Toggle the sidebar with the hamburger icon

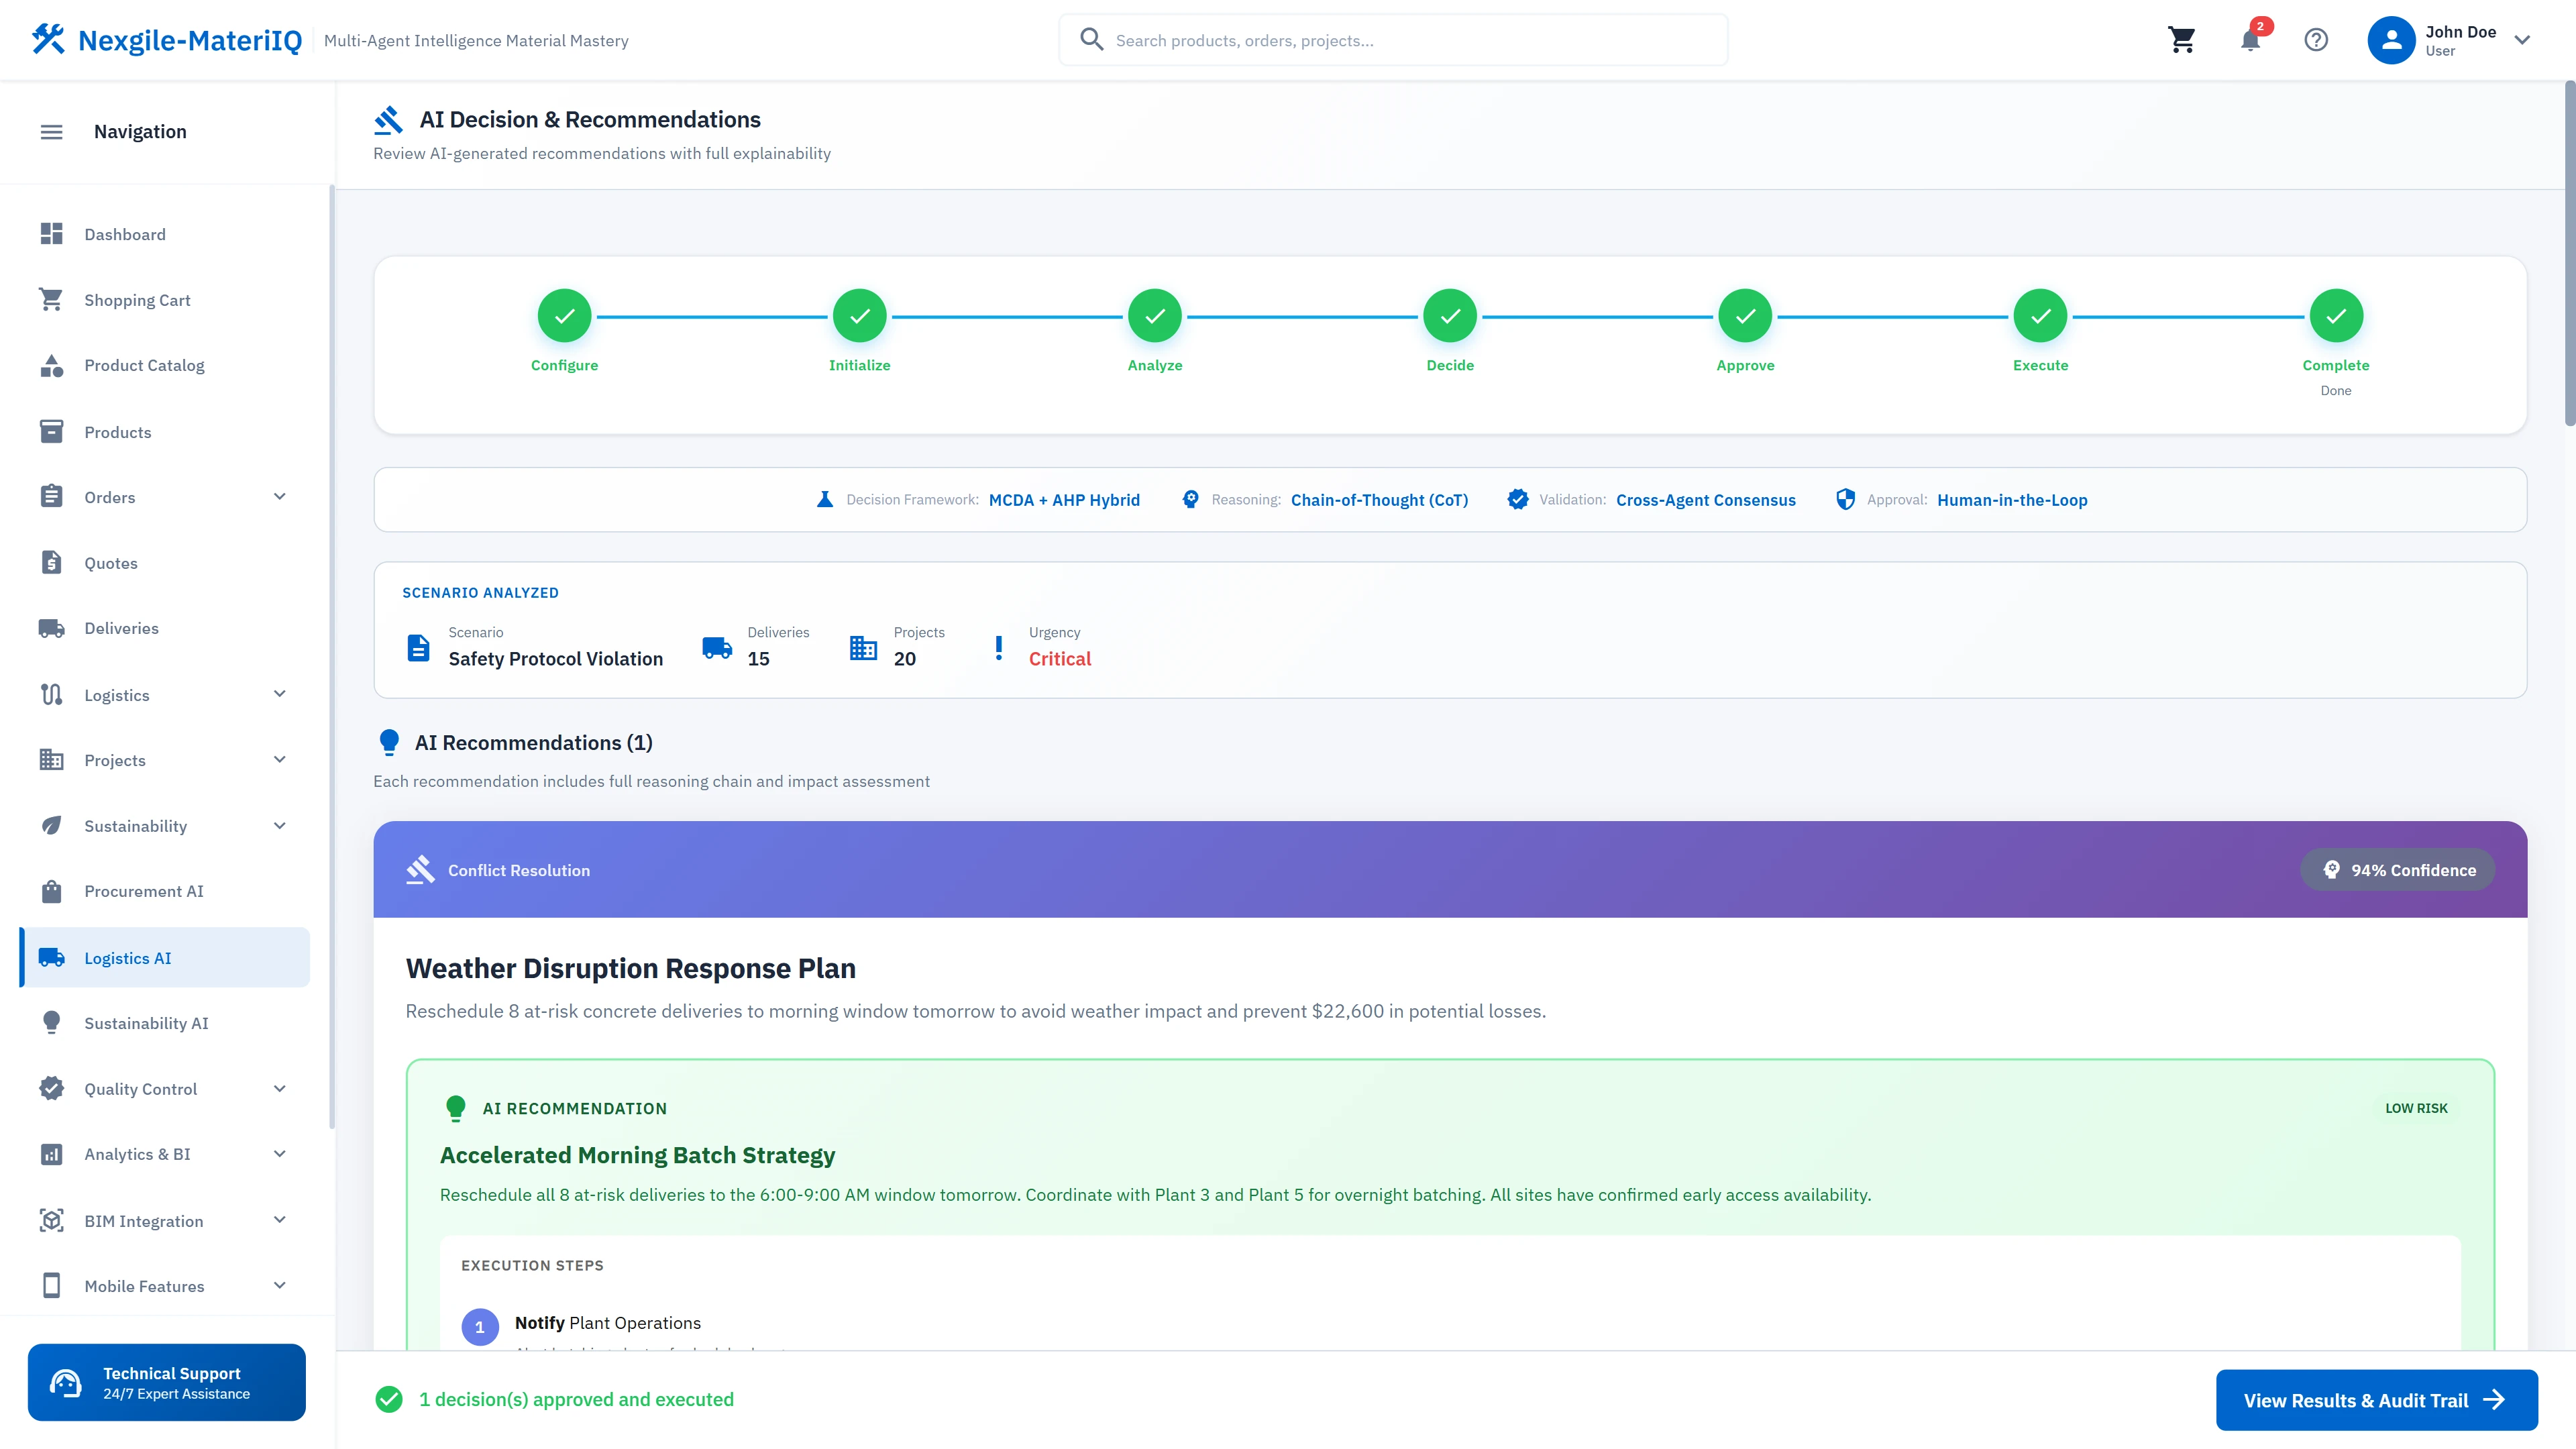[x=51, y=131]
